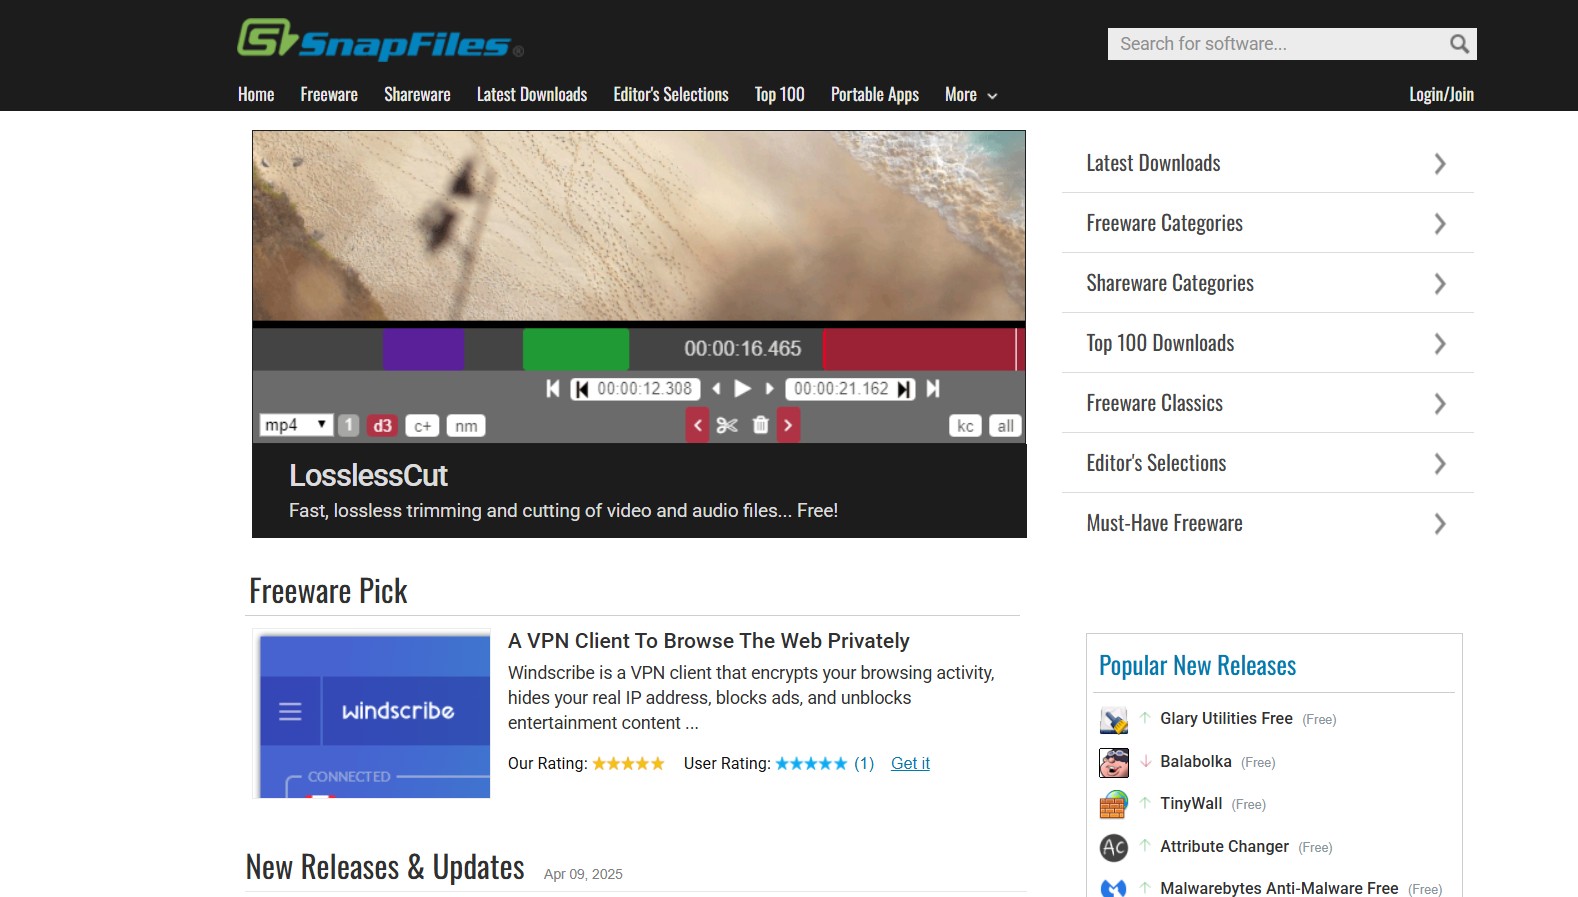Click the SnapFiles logo
Viewport: 1578px width, 897px height.
coord(380,40)
